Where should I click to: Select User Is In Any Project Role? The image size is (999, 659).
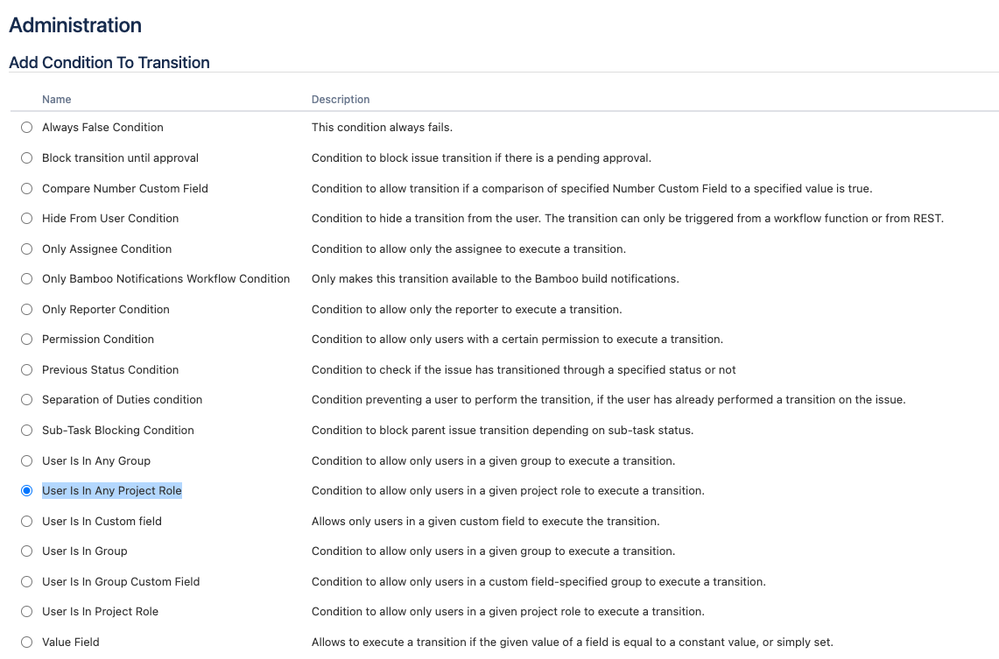[x=26, y=490]
